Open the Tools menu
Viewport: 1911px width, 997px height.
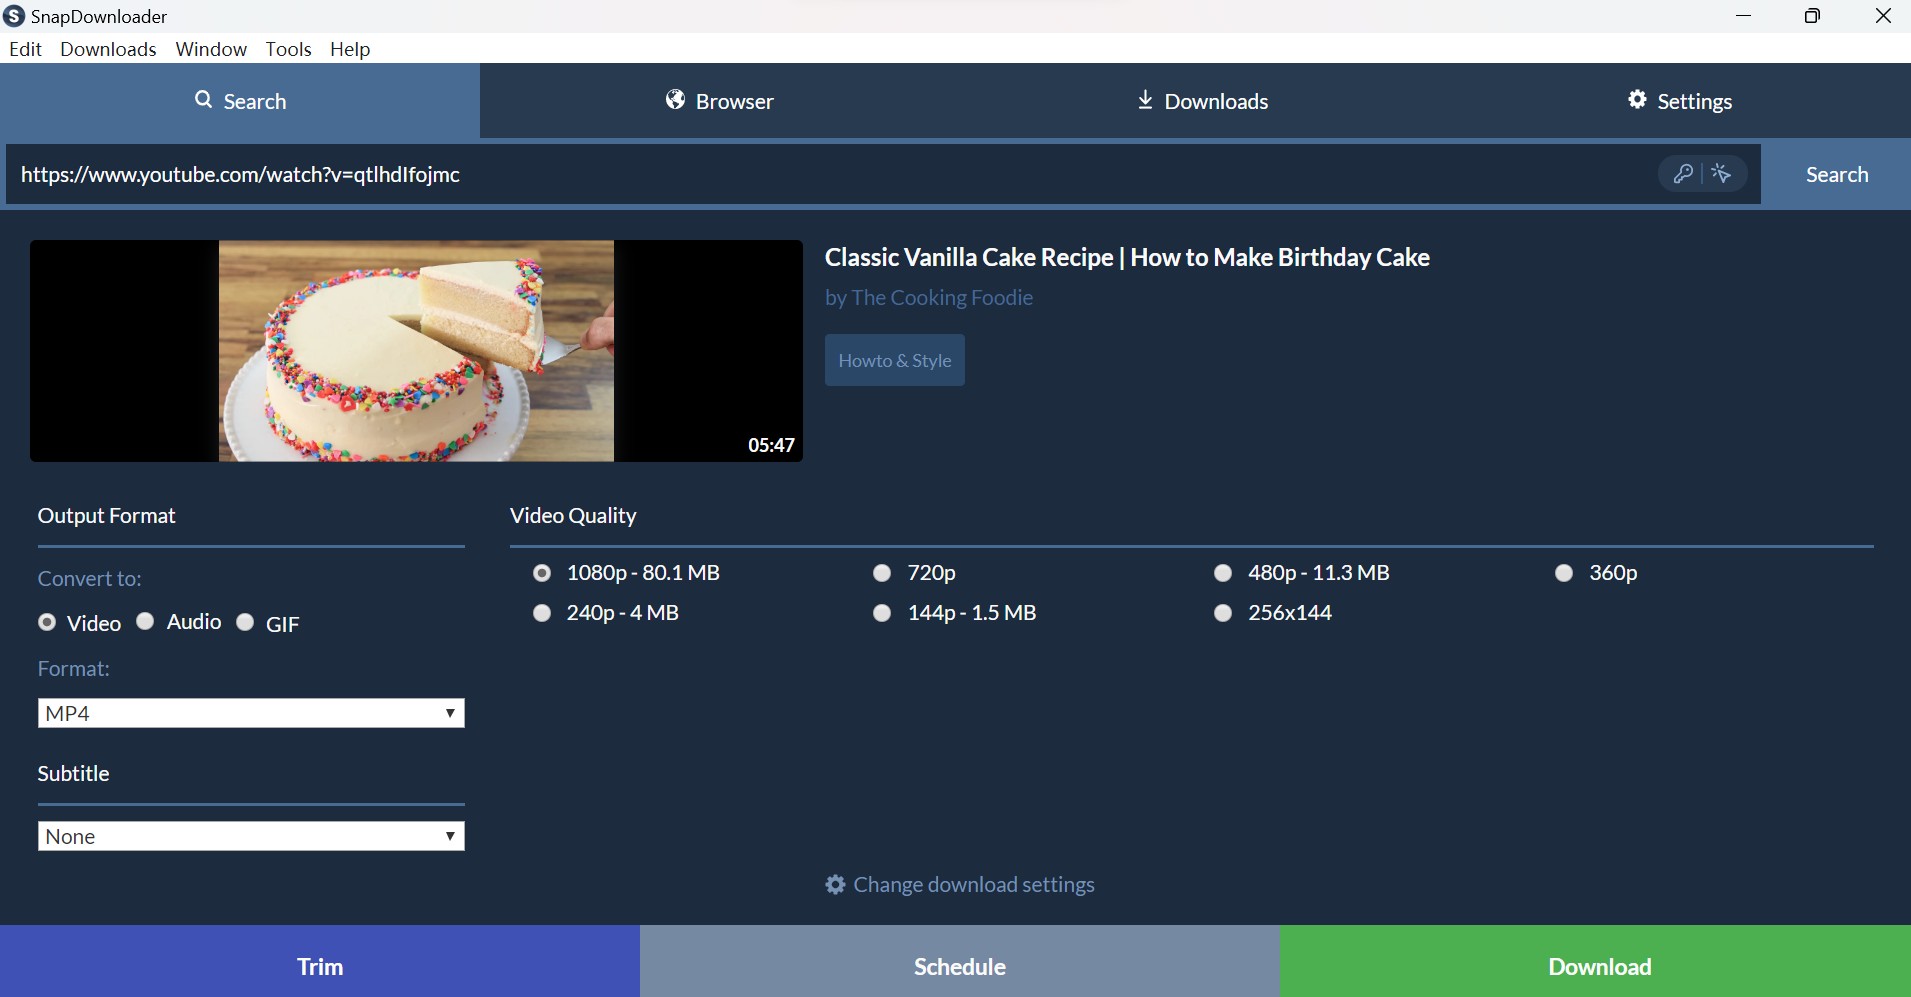pos(288,48)
